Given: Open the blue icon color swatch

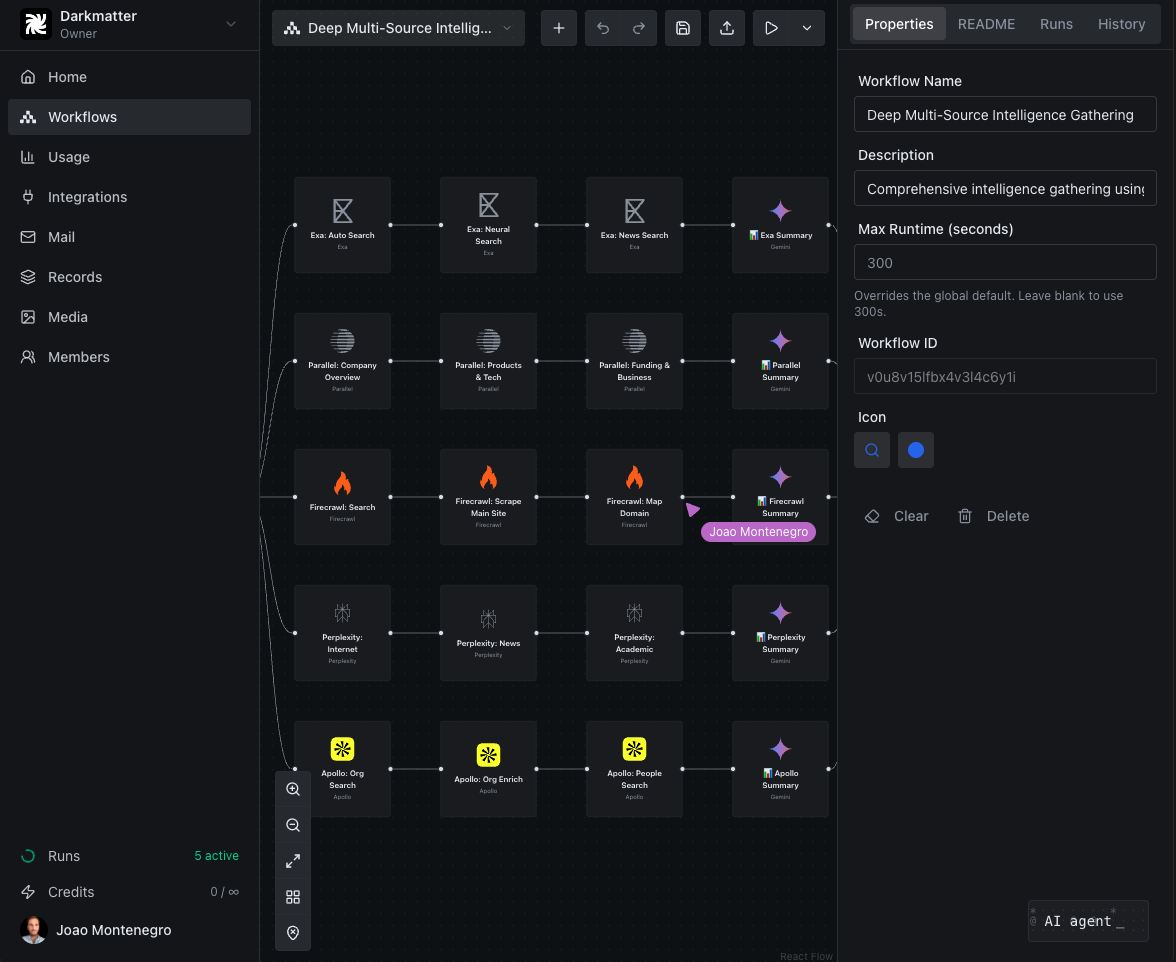Looking at the screenshot, I should (916, 450).
